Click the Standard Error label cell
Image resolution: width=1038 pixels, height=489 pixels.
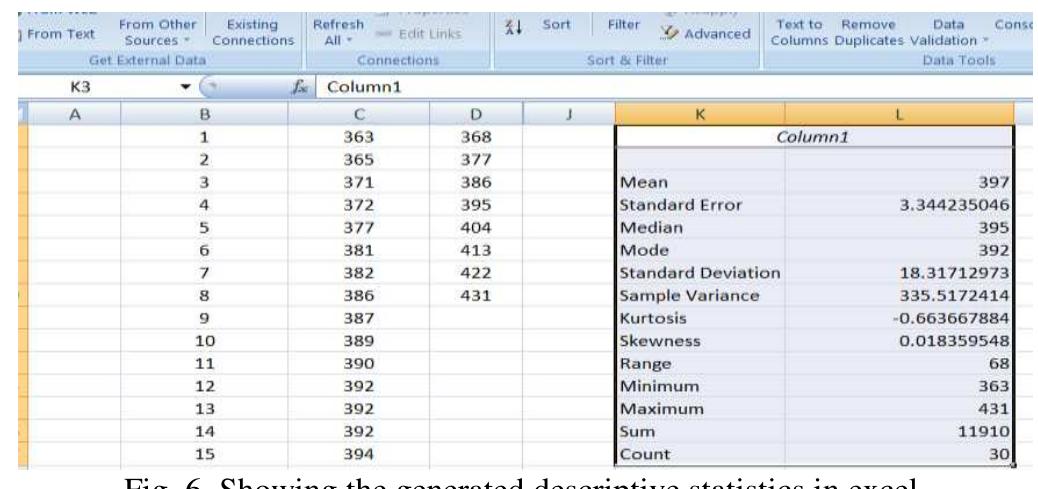pos(700,205)
